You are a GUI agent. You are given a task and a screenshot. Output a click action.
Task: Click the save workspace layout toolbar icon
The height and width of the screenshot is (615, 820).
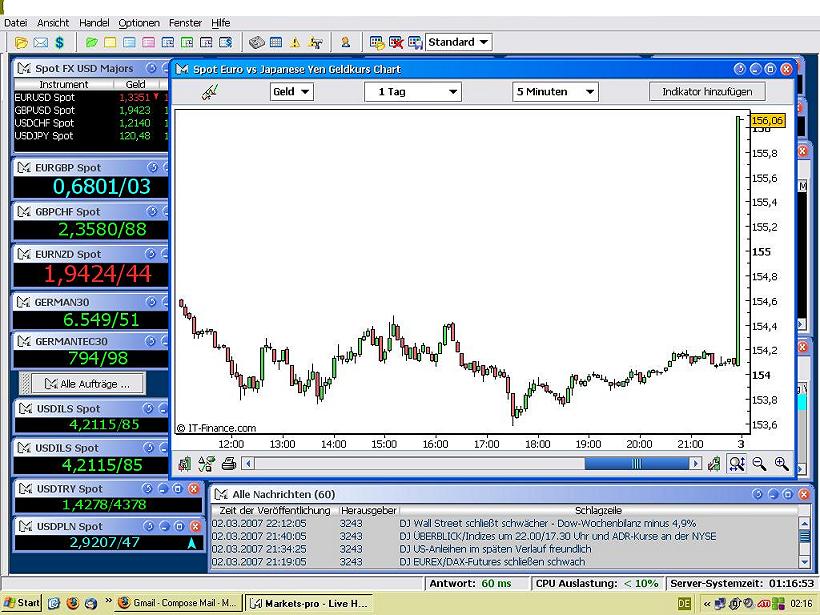[x=415, y=42]
